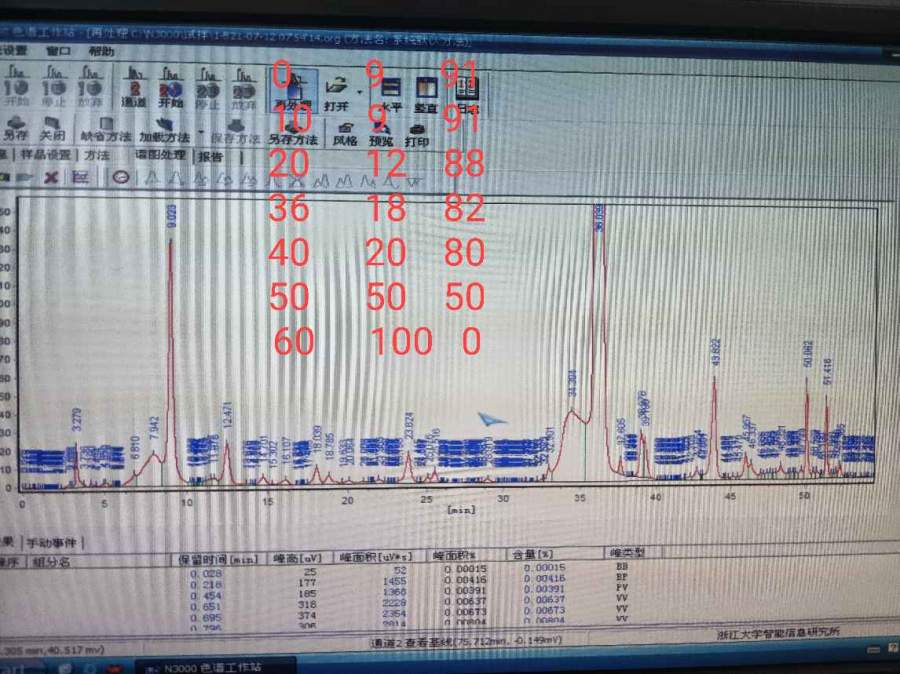900x674 pixels.
Task: Expand the dropdown arrow beside 打开
Action: tap(360, 91)
